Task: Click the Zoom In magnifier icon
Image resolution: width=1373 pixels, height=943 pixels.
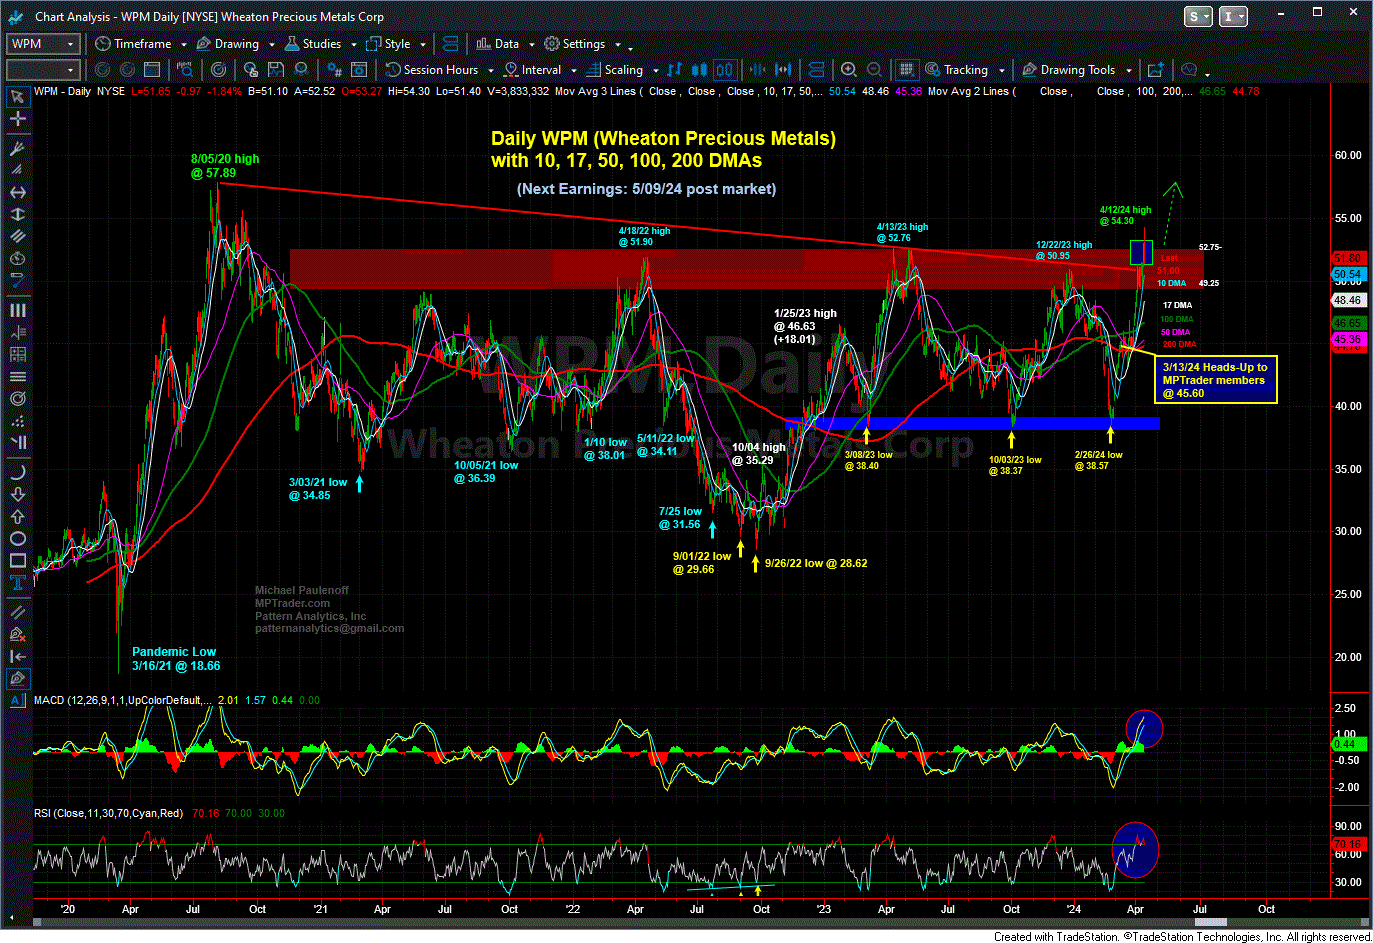Action: pyautogui.click(x=849, y=70)
